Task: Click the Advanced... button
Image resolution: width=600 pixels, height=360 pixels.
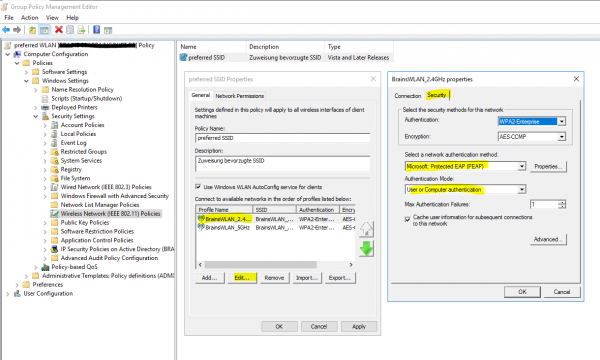Action: [548, 239]
